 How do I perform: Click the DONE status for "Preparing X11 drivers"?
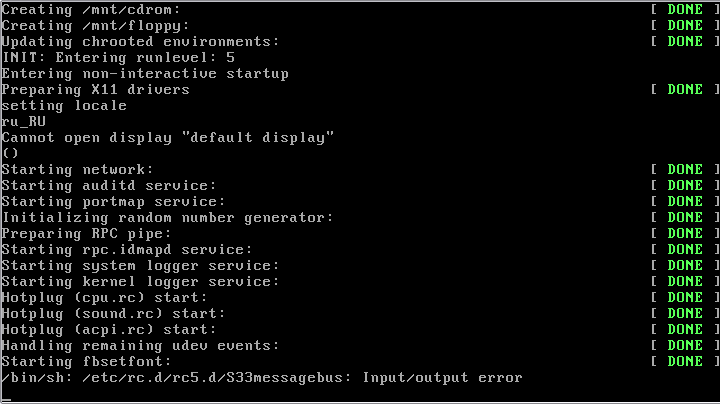pyautogui.click(x=685, y=89)
